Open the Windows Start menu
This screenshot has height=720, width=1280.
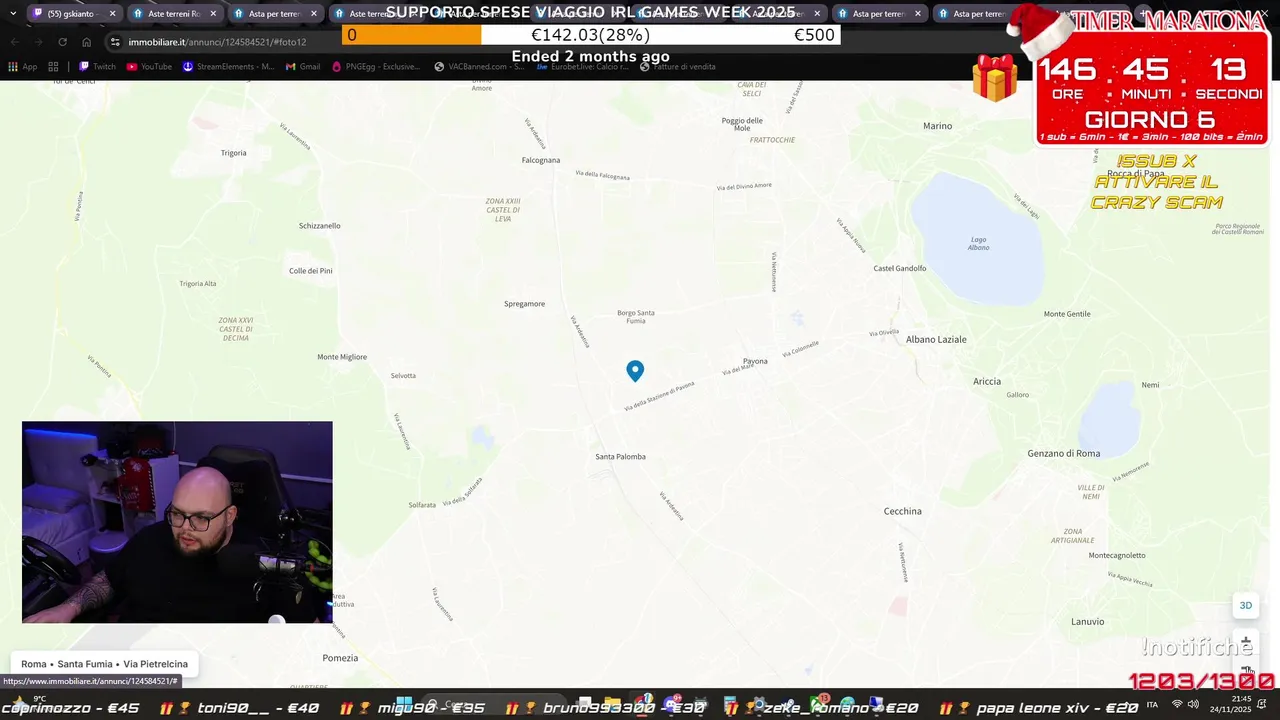403,705
